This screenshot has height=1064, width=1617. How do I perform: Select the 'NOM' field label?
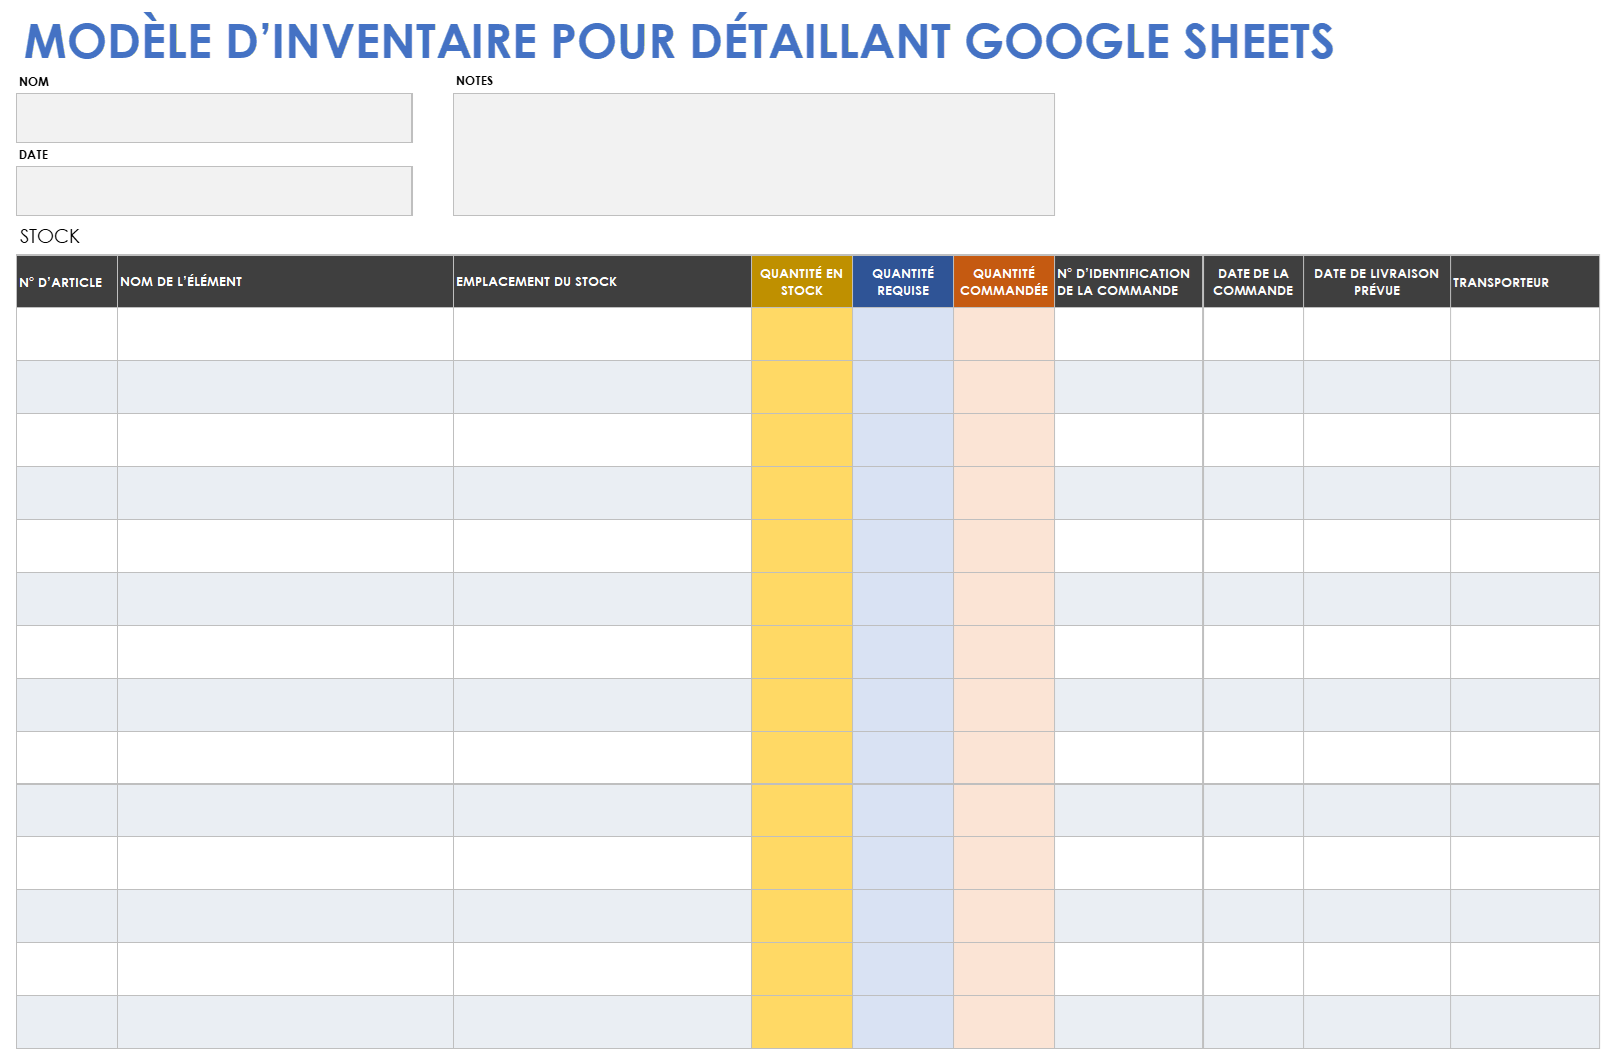(34, 82)
